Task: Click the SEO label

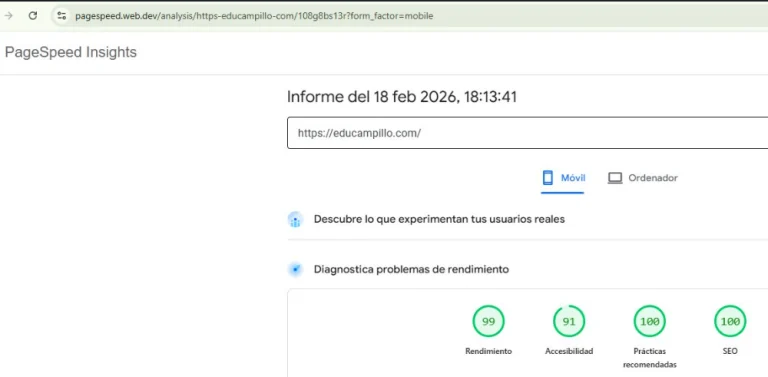Action: point(730,351)
